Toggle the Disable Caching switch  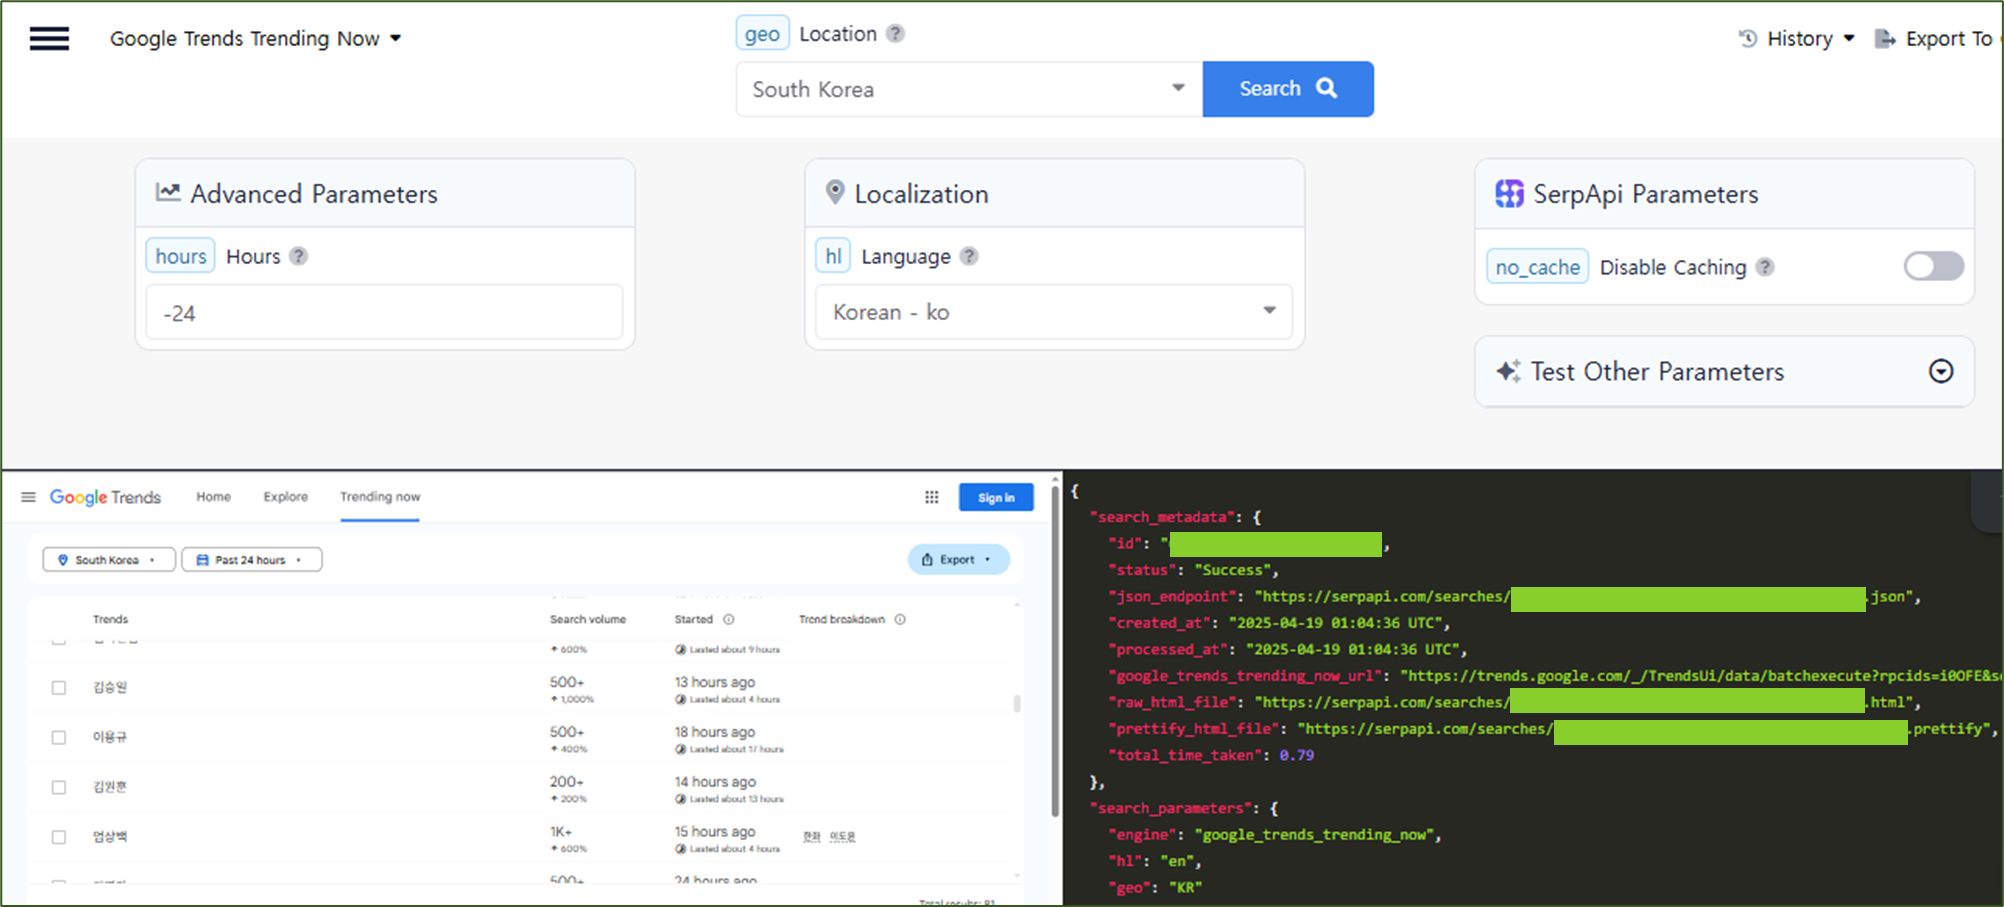coord(1934,266)
